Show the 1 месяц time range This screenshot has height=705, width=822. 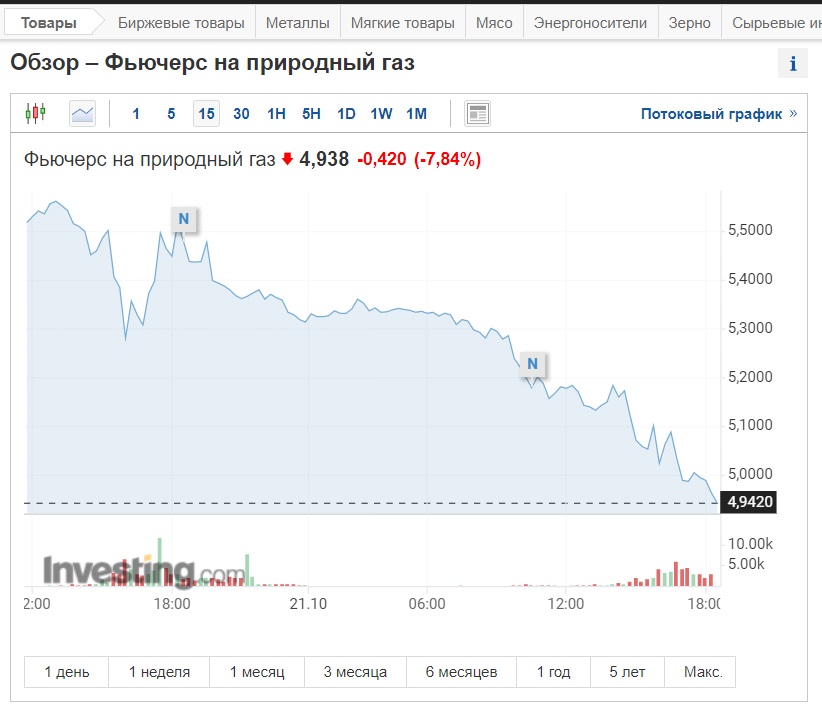[257, 672]
